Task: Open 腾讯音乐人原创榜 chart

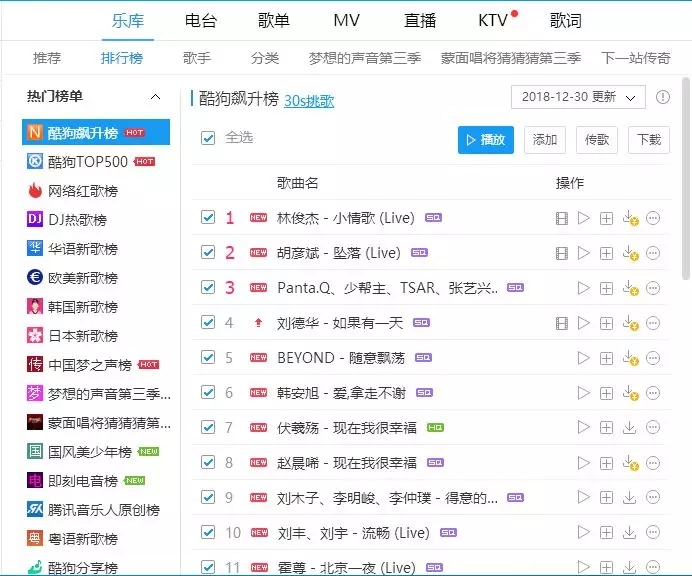Action: pyautogui.click(x=96, y=509)
